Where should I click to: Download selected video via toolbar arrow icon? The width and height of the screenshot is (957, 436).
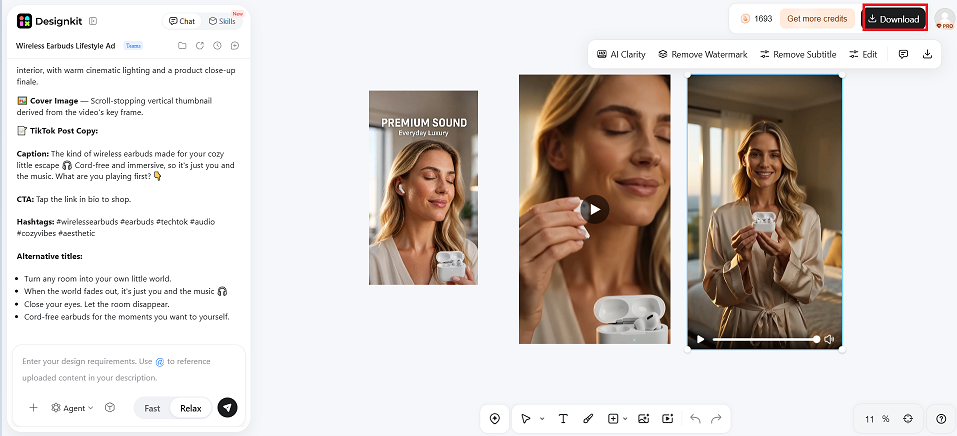click(927, 54)
